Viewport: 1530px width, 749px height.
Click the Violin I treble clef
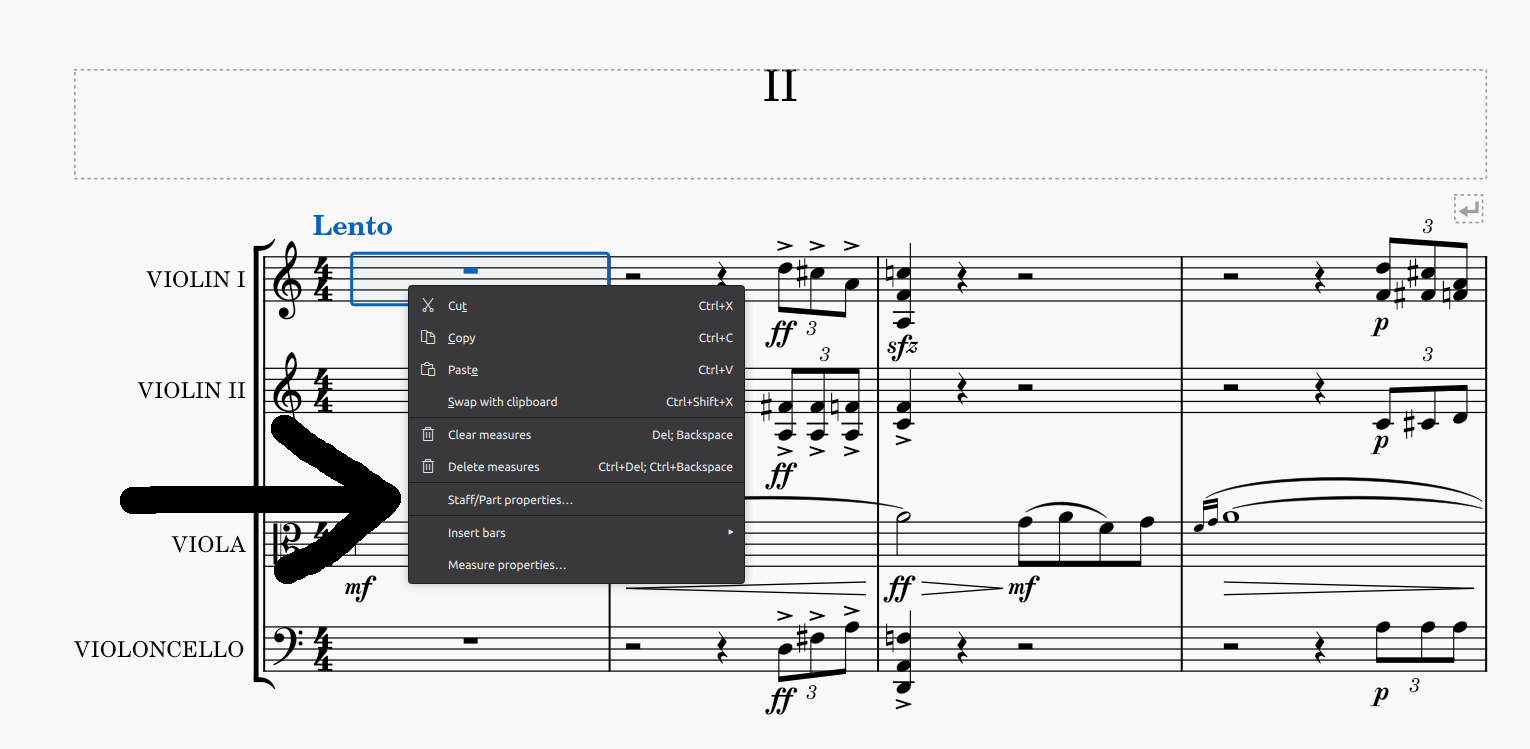[x=289, y=280]
